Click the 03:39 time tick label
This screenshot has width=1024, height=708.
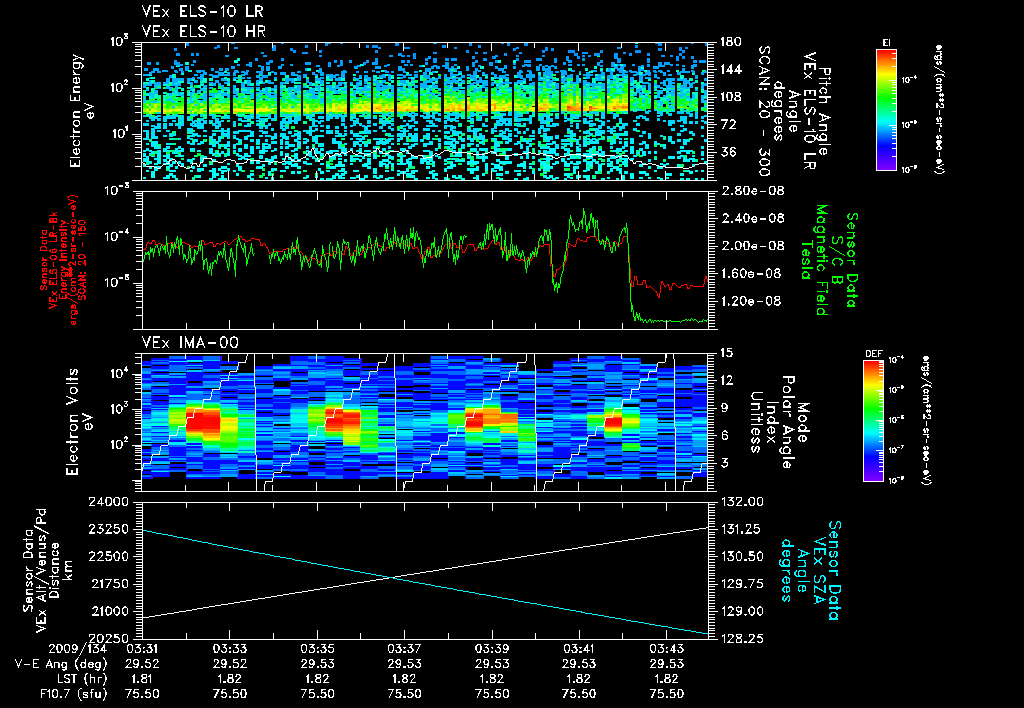(492, 649)
